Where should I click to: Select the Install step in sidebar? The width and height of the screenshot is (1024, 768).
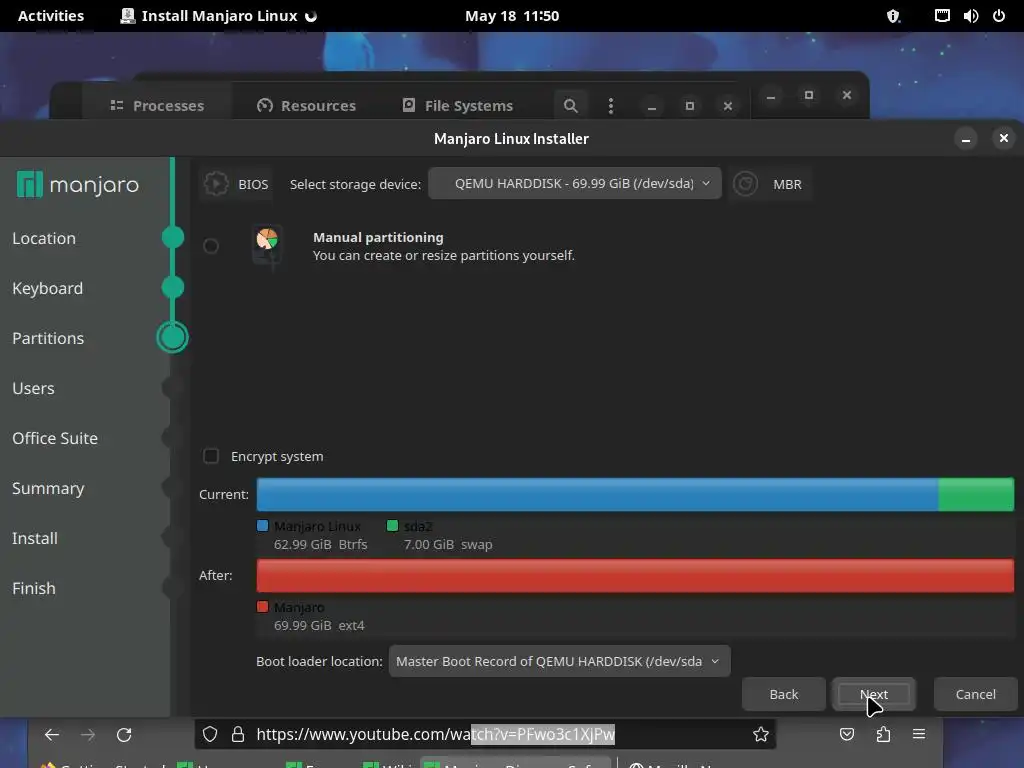pos(35,538)
